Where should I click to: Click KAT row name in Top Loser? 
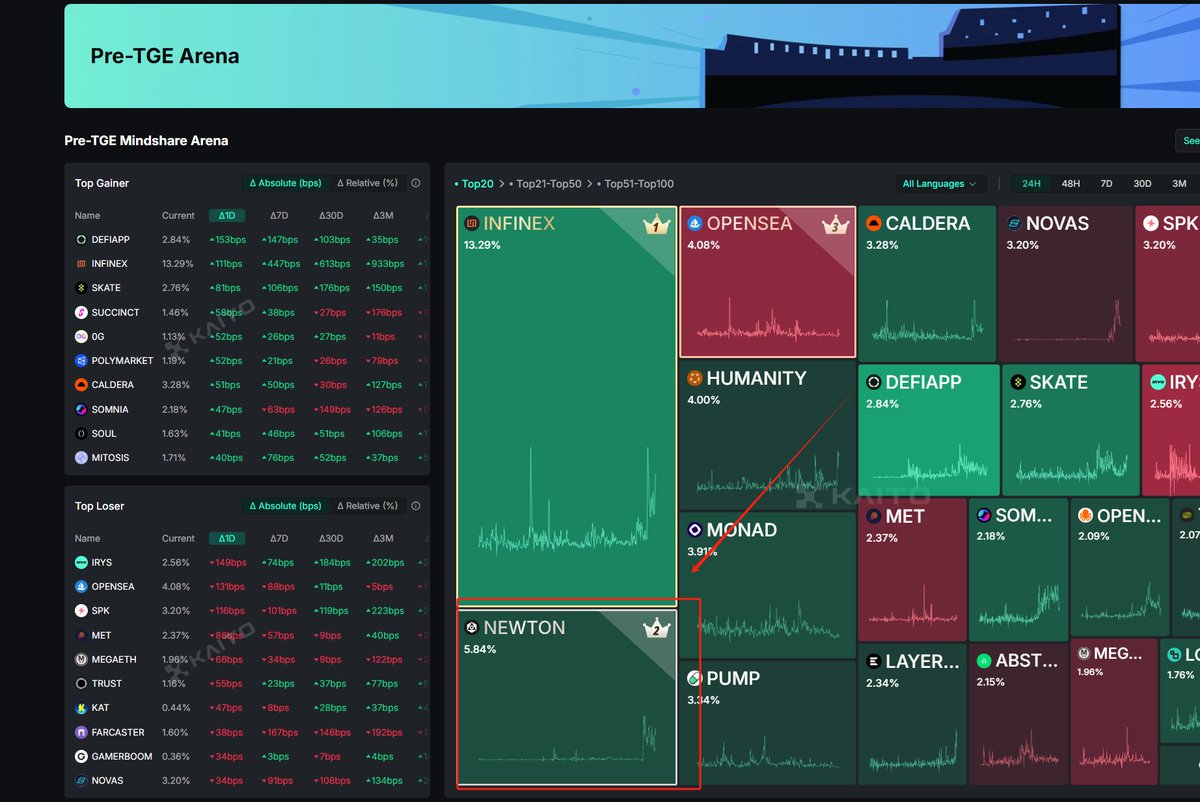[101, 708]
